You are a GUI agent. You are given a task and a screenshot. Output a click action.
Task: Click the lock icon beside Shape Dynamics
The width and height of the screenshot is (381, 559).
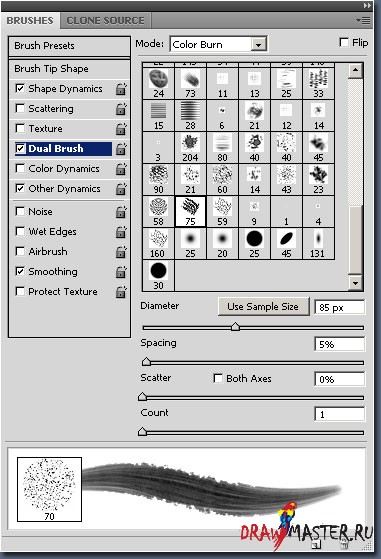click(x=121, y=89)
